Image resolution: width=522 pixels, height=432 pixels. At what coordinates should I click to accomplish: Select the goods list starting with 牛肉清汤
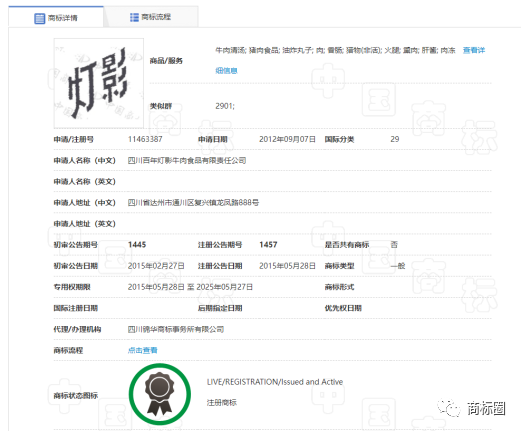[335, 50]
